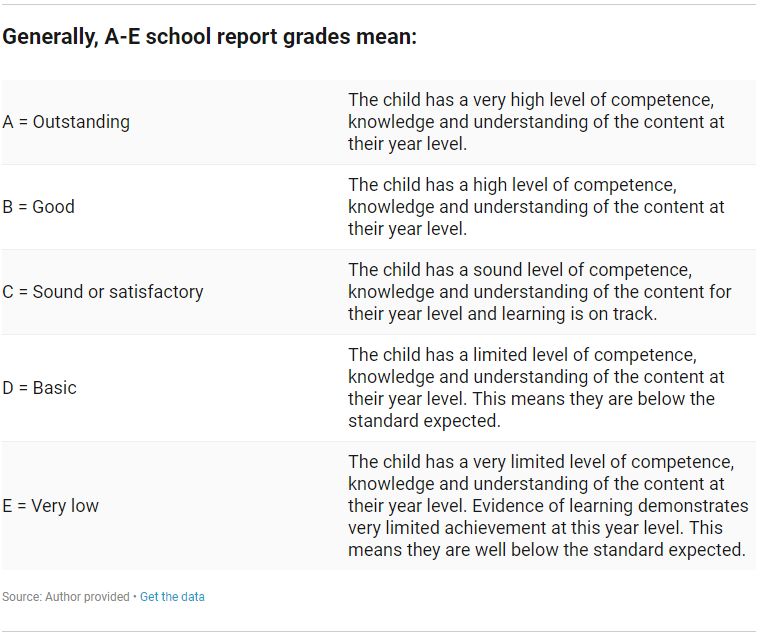Click the grade B 'high level of competence' description

[x=536, y=207]
